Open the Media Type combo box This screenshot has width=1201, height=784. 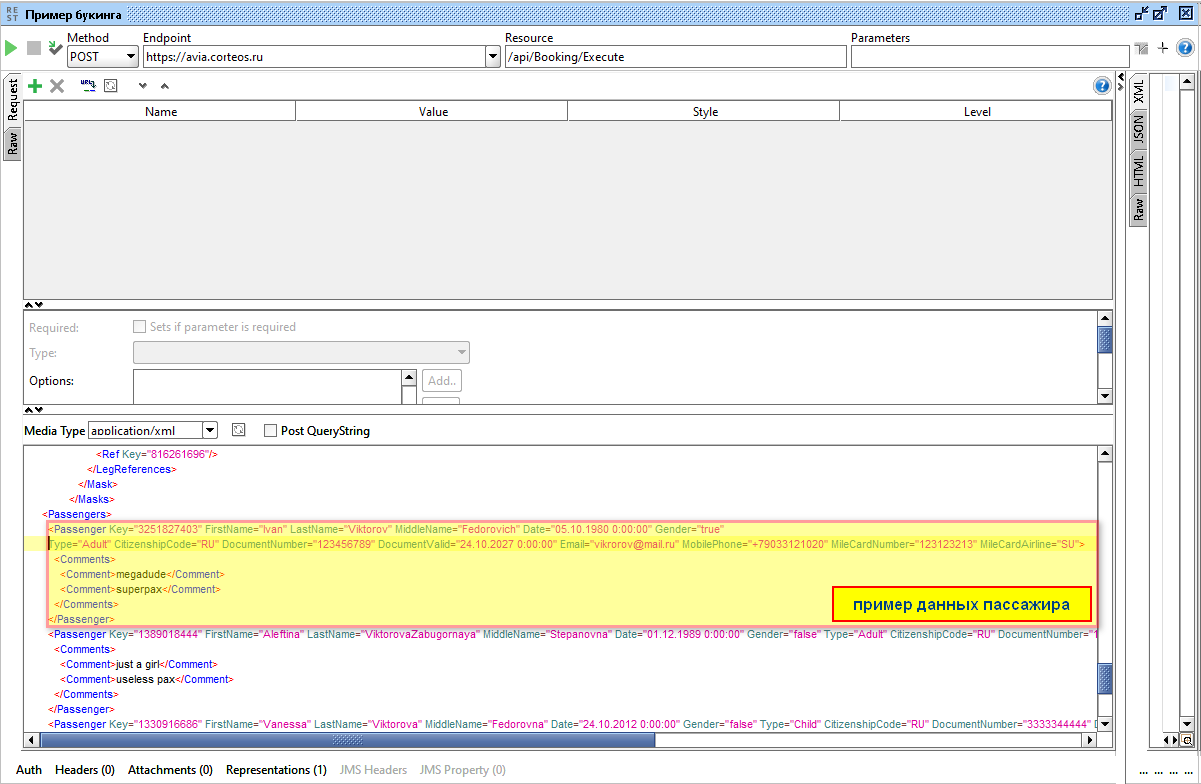click(x=210, y=431)
